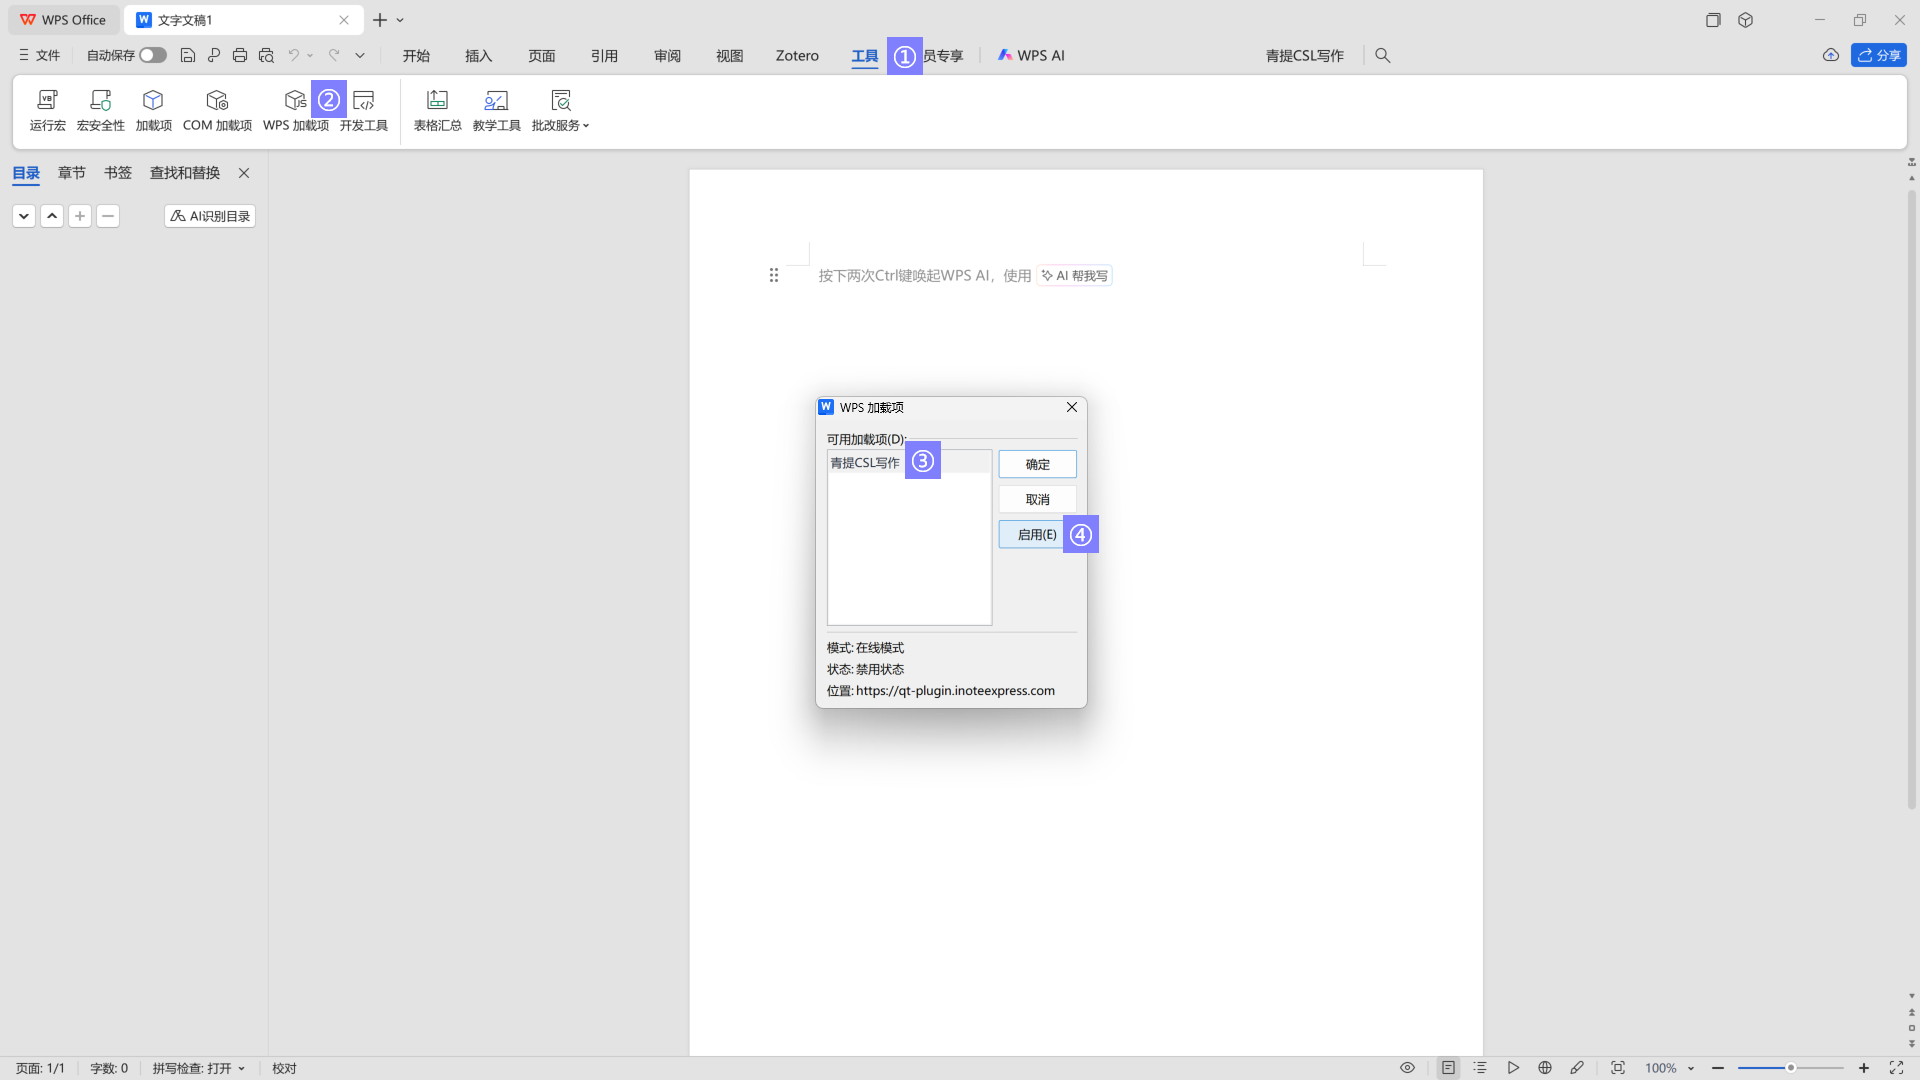Expand the 批改服务 dropdown
The height and width of the screenshot is (1080, 1920).
point(560,110)
